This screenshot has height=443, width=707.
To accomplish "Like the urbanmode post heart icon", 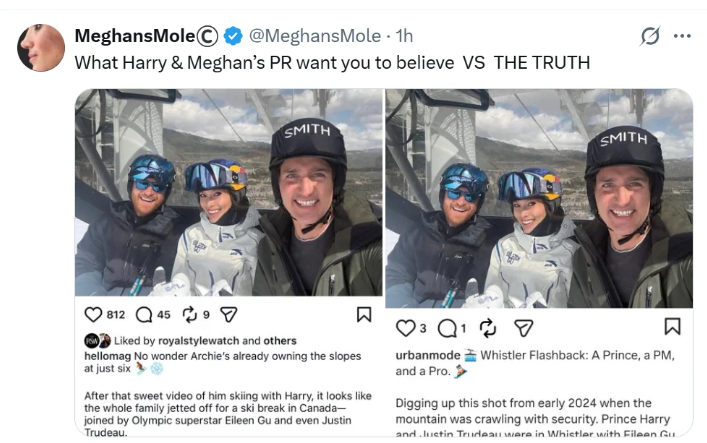I will (x=405, y=328).
